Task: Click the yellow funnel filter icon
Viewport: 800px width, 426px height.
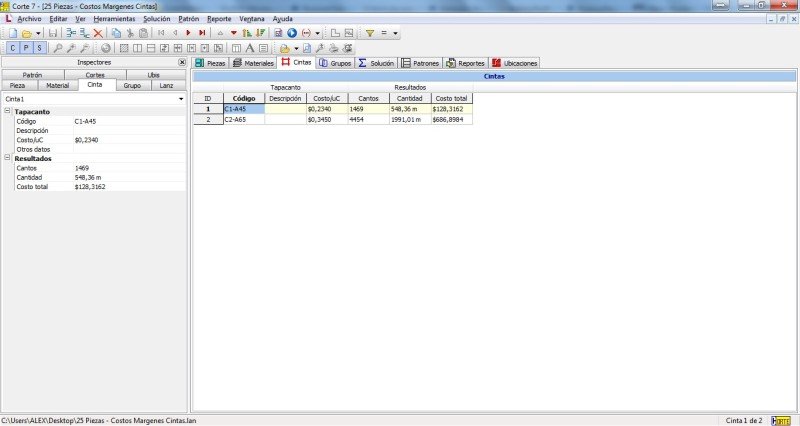Action: tap(369, 33)
